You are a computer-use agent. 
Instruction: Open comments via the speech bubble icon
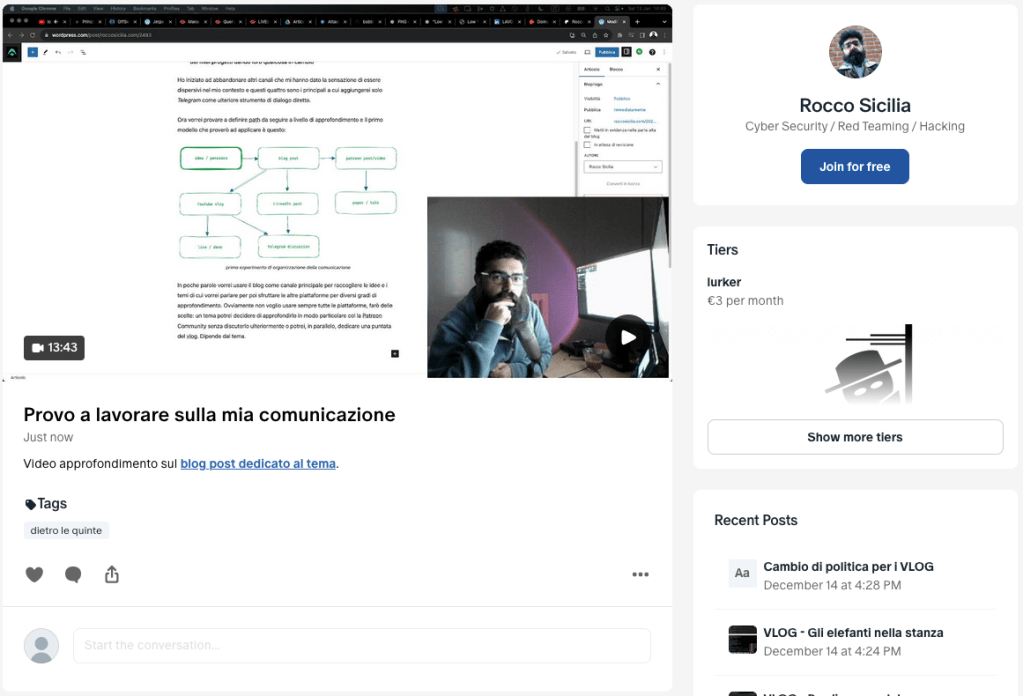pos(73,574)
